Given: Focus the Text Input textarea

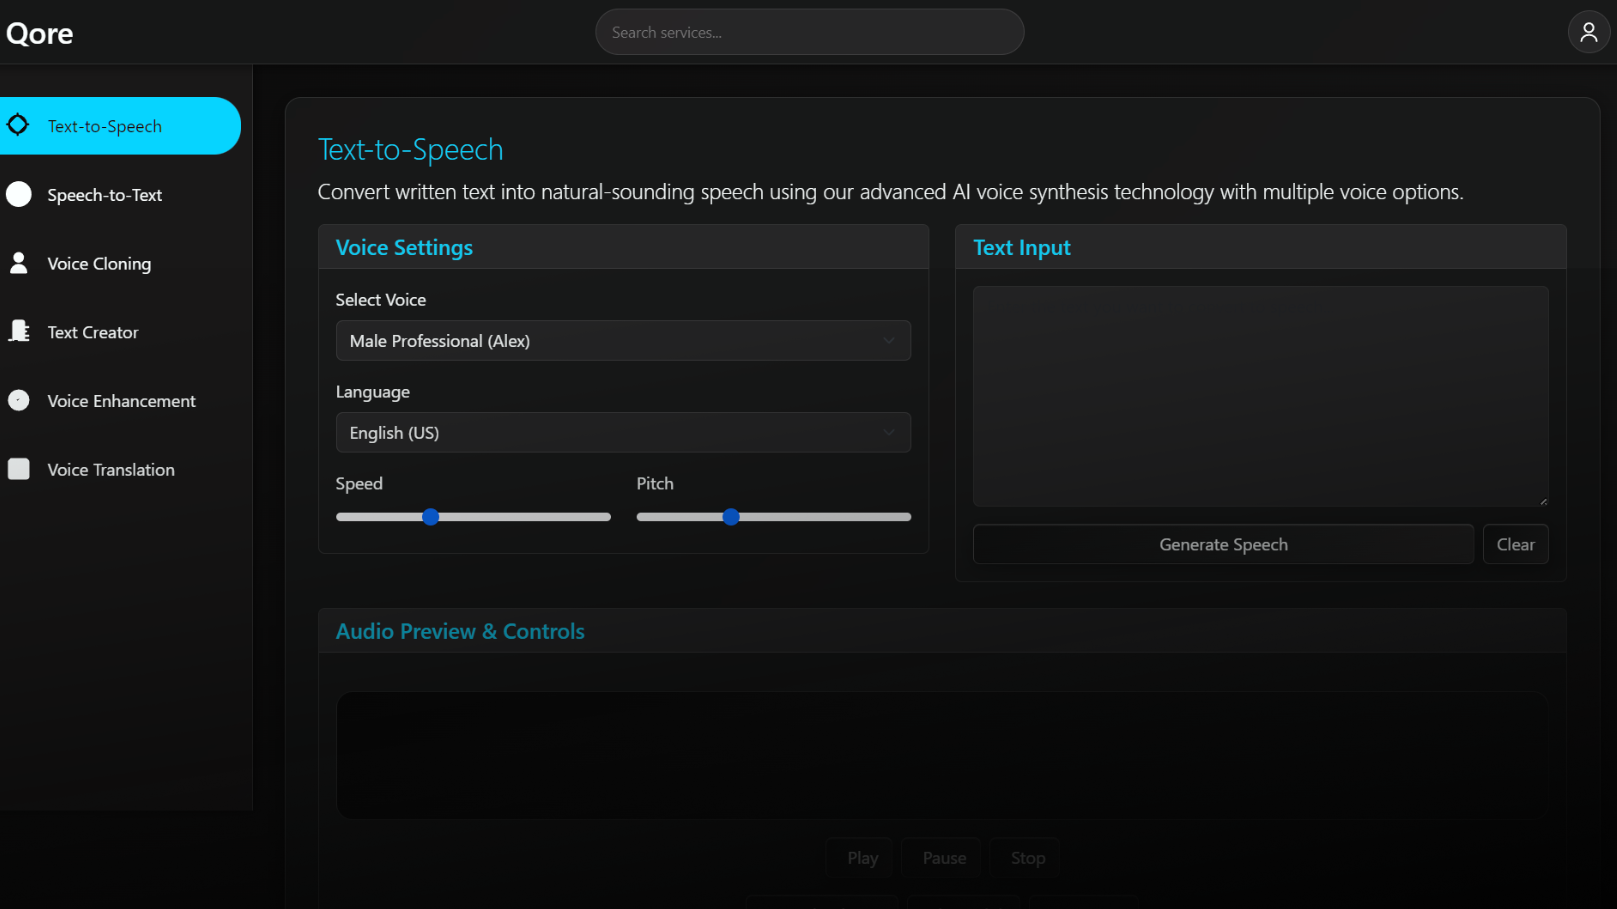Looking at the screenshot, I should [1260, 396].
